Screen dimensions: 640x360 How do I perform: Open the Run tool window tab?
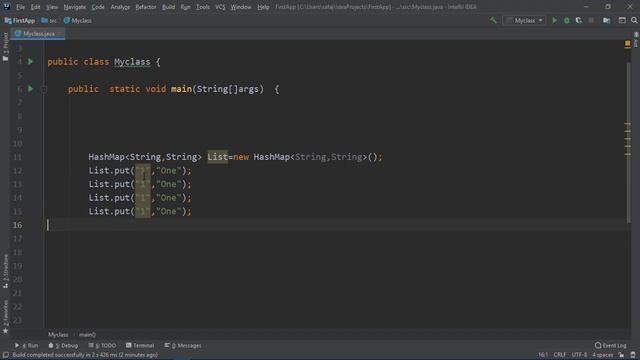pyautogui.click(x=27, y=346)
